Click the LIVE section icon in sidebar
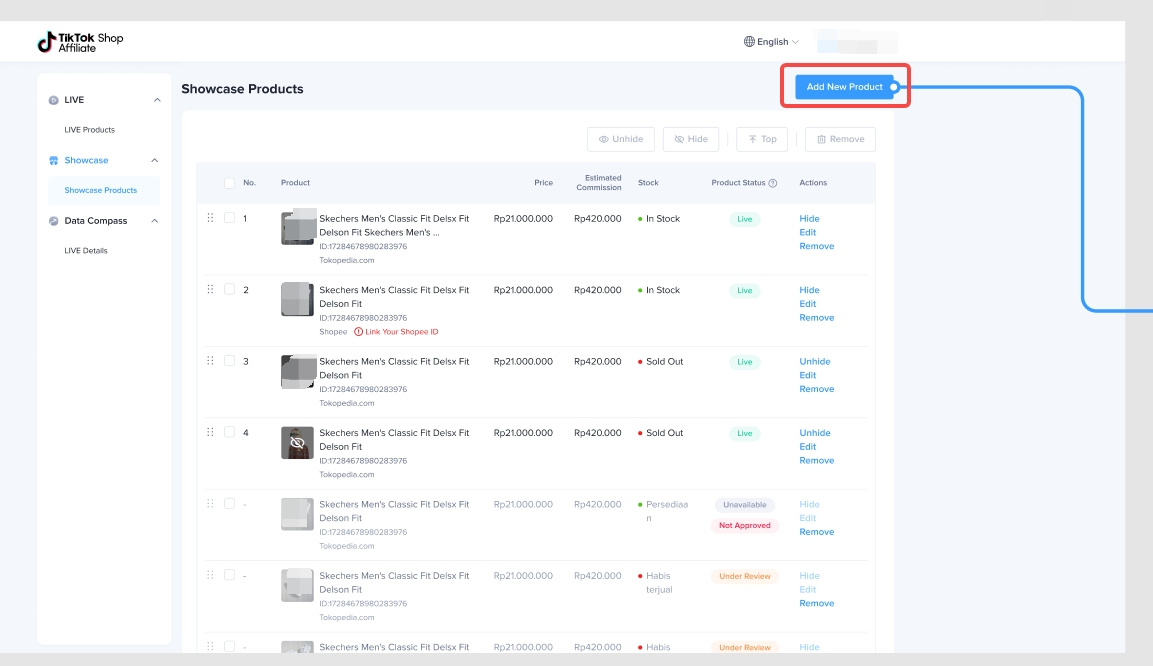Viewport: 1153px width, 666px height. 54,100
